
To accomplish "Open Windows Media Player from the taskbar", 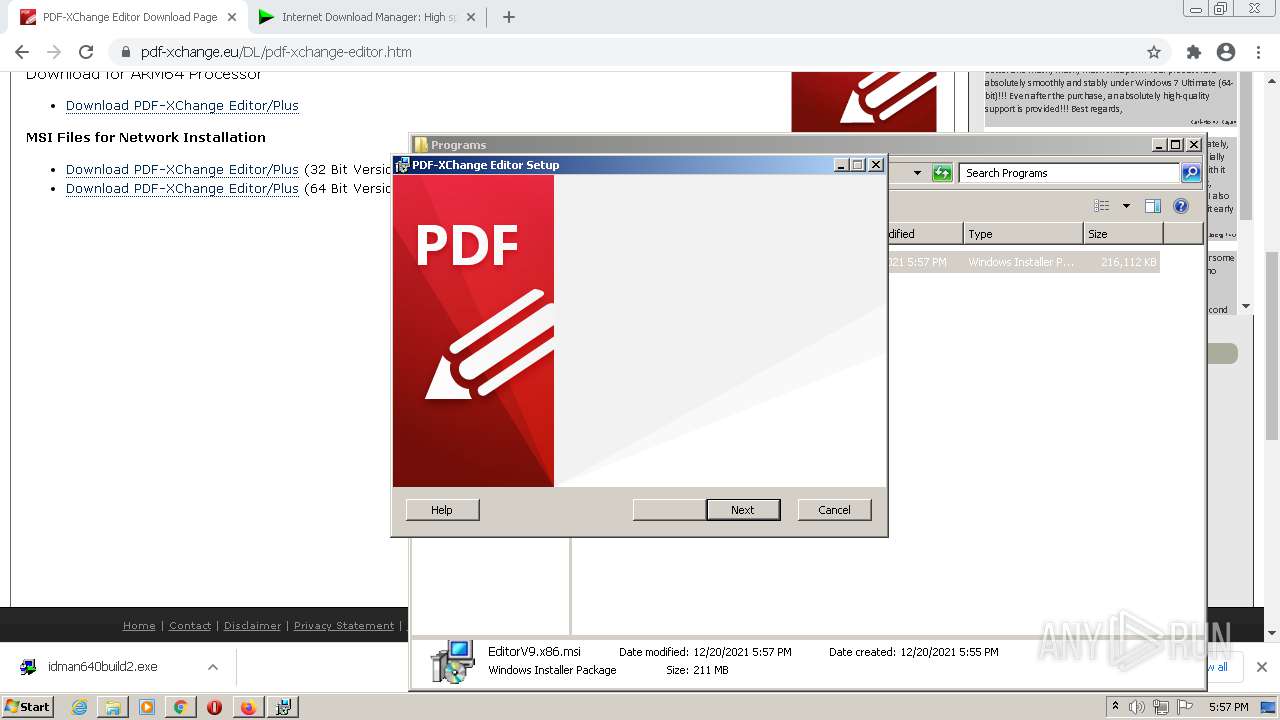I will coord(147,707).
